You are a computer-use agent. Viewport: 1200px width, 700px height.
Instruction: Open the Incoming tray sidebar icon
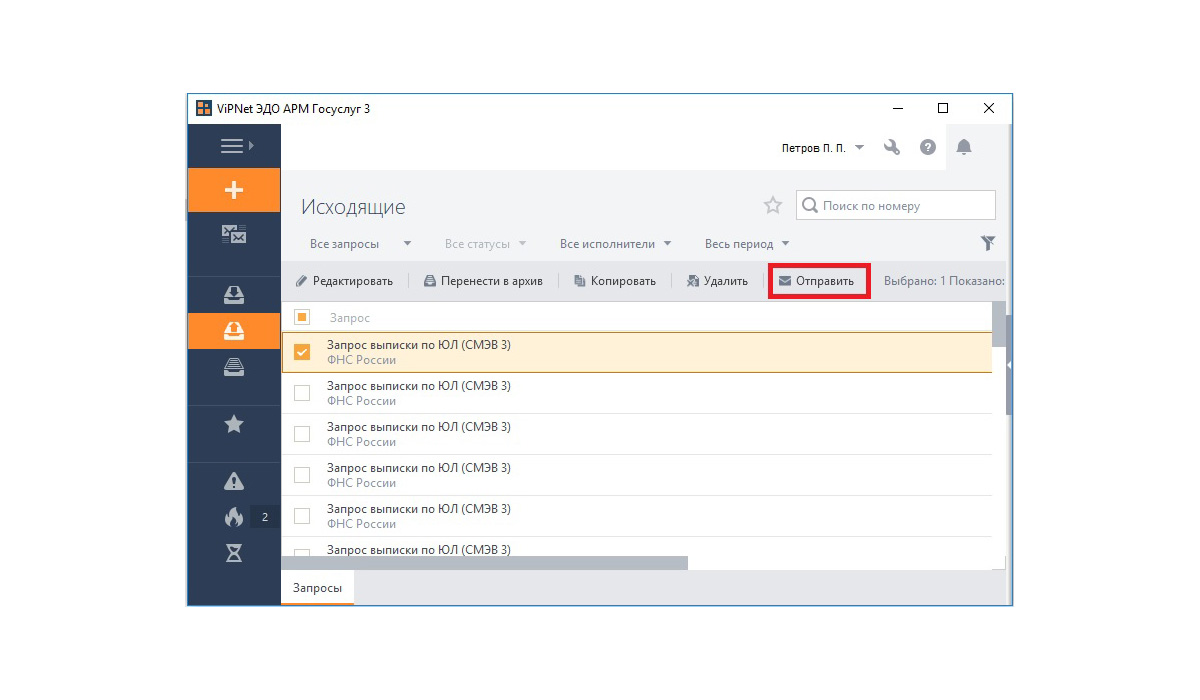tap(234, 295)
